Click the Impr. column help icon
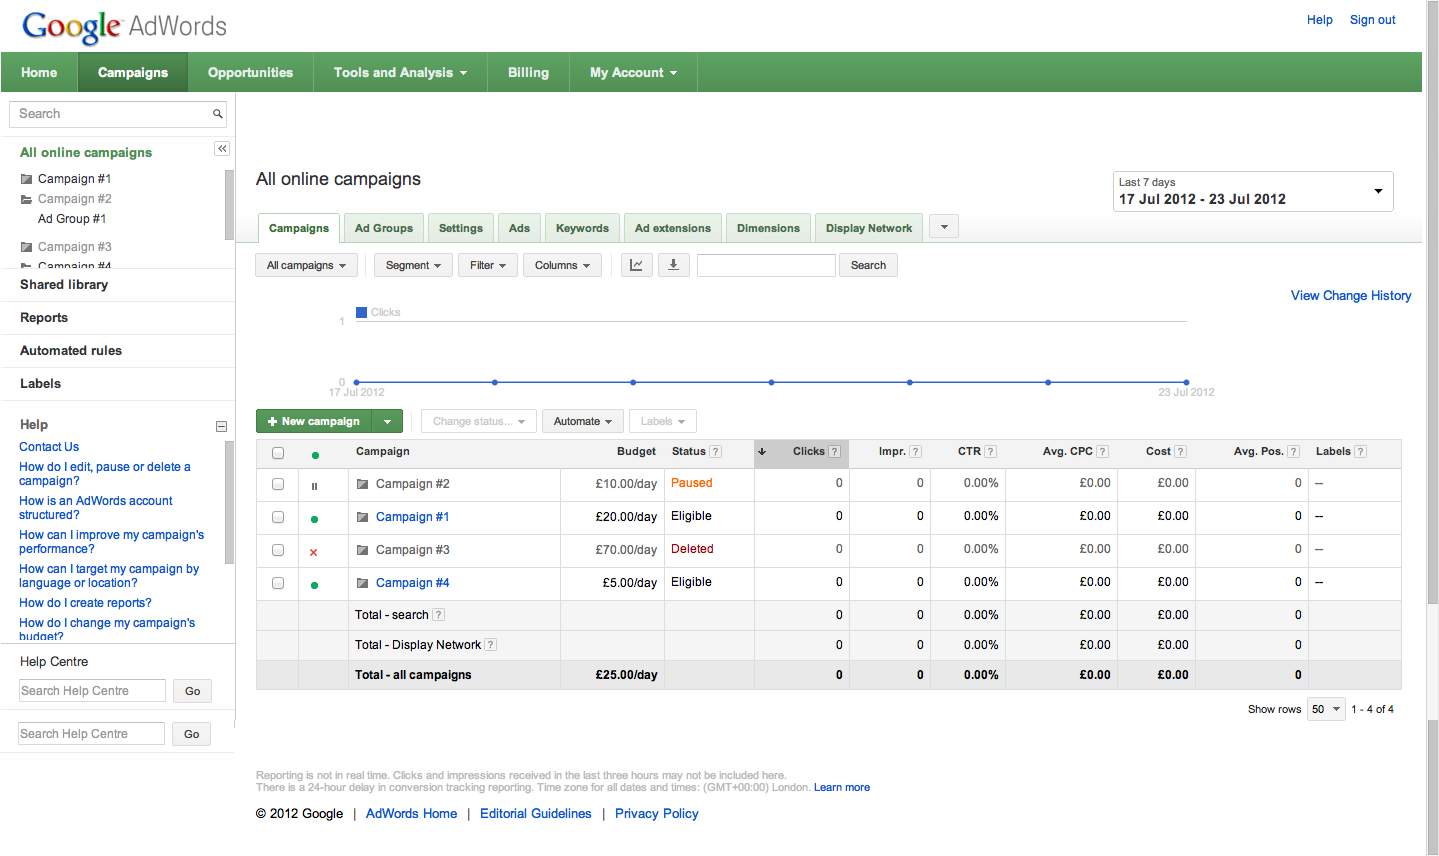The image size is (1439, 856). [x=915, y=452]
